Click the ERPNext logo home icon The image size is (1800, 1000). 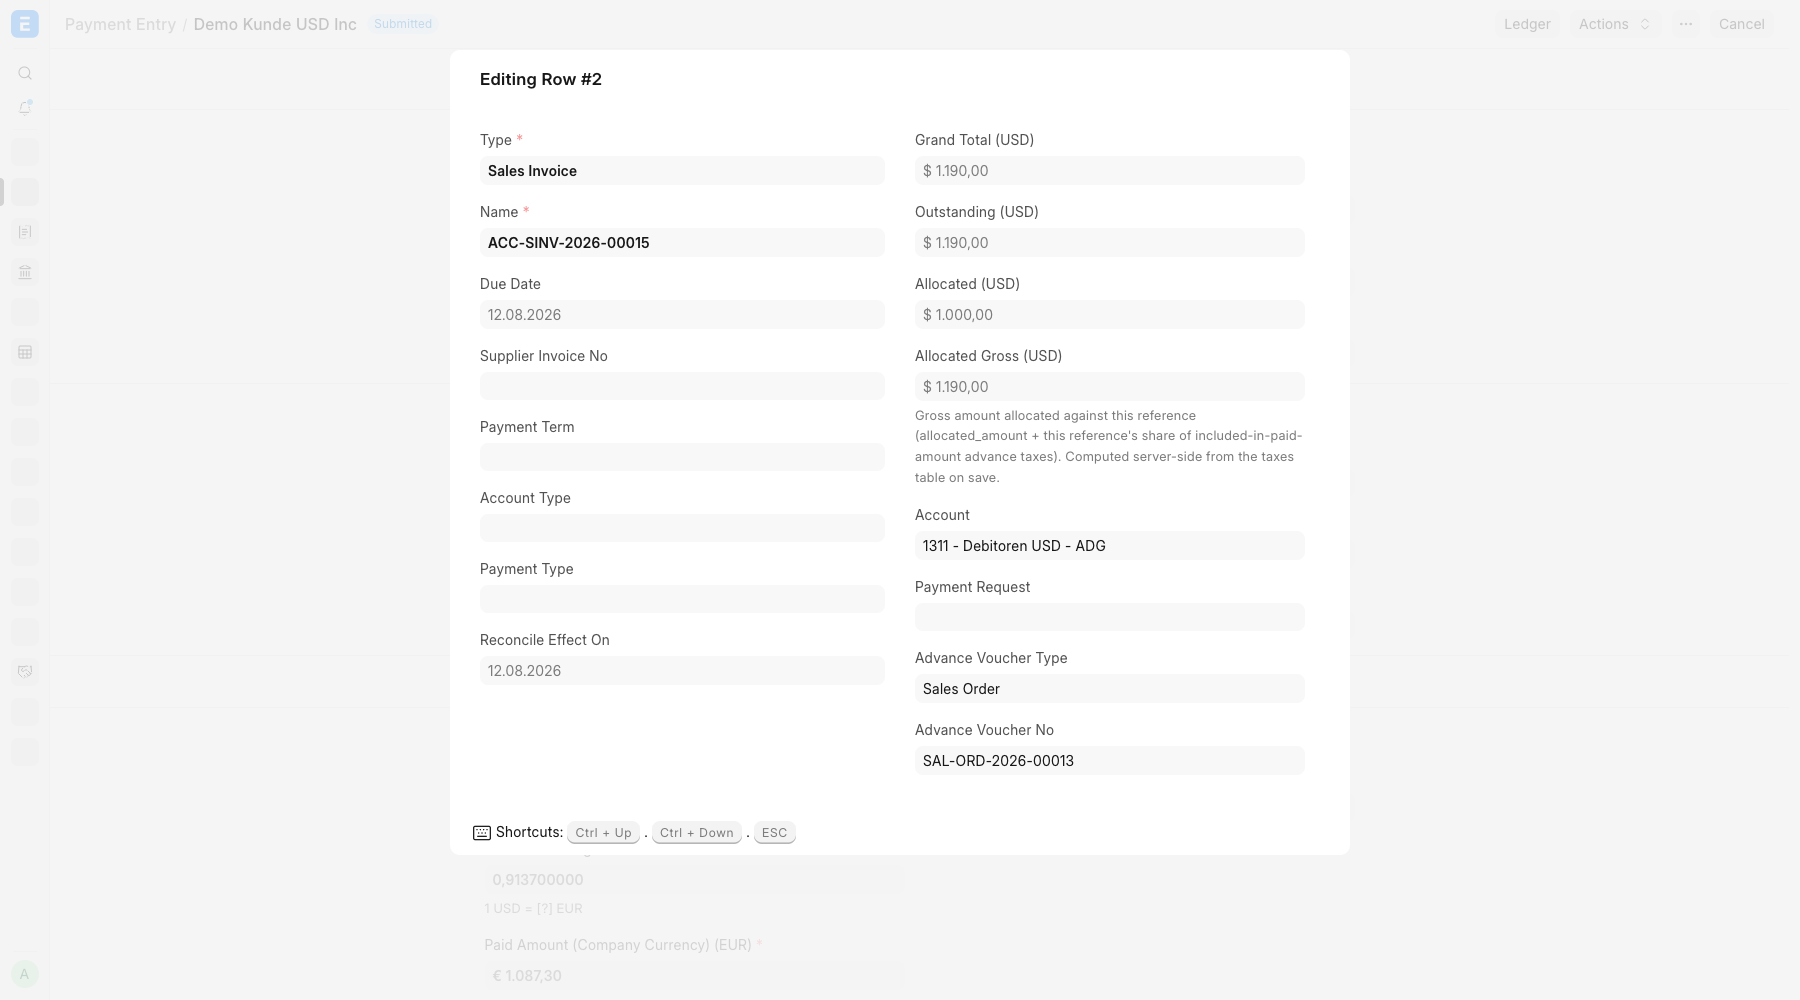(x=25, y=24)
